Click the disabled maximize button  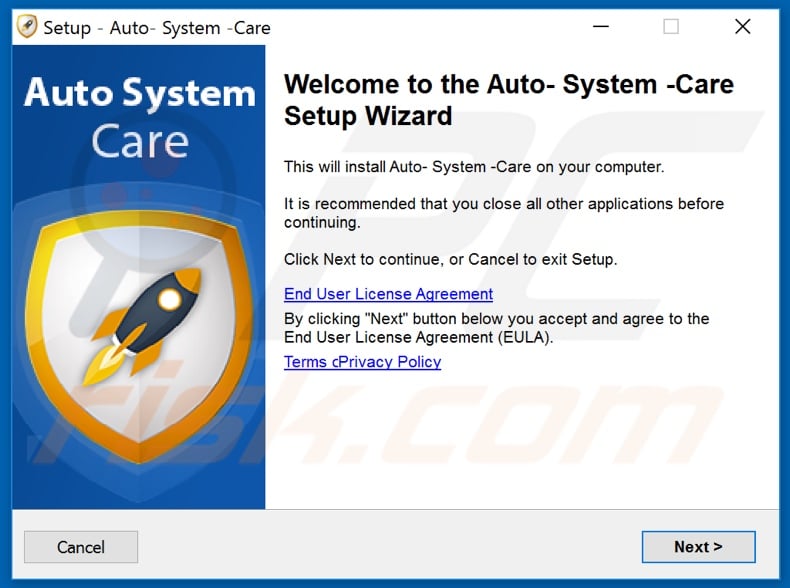click(x=671, y=26)
